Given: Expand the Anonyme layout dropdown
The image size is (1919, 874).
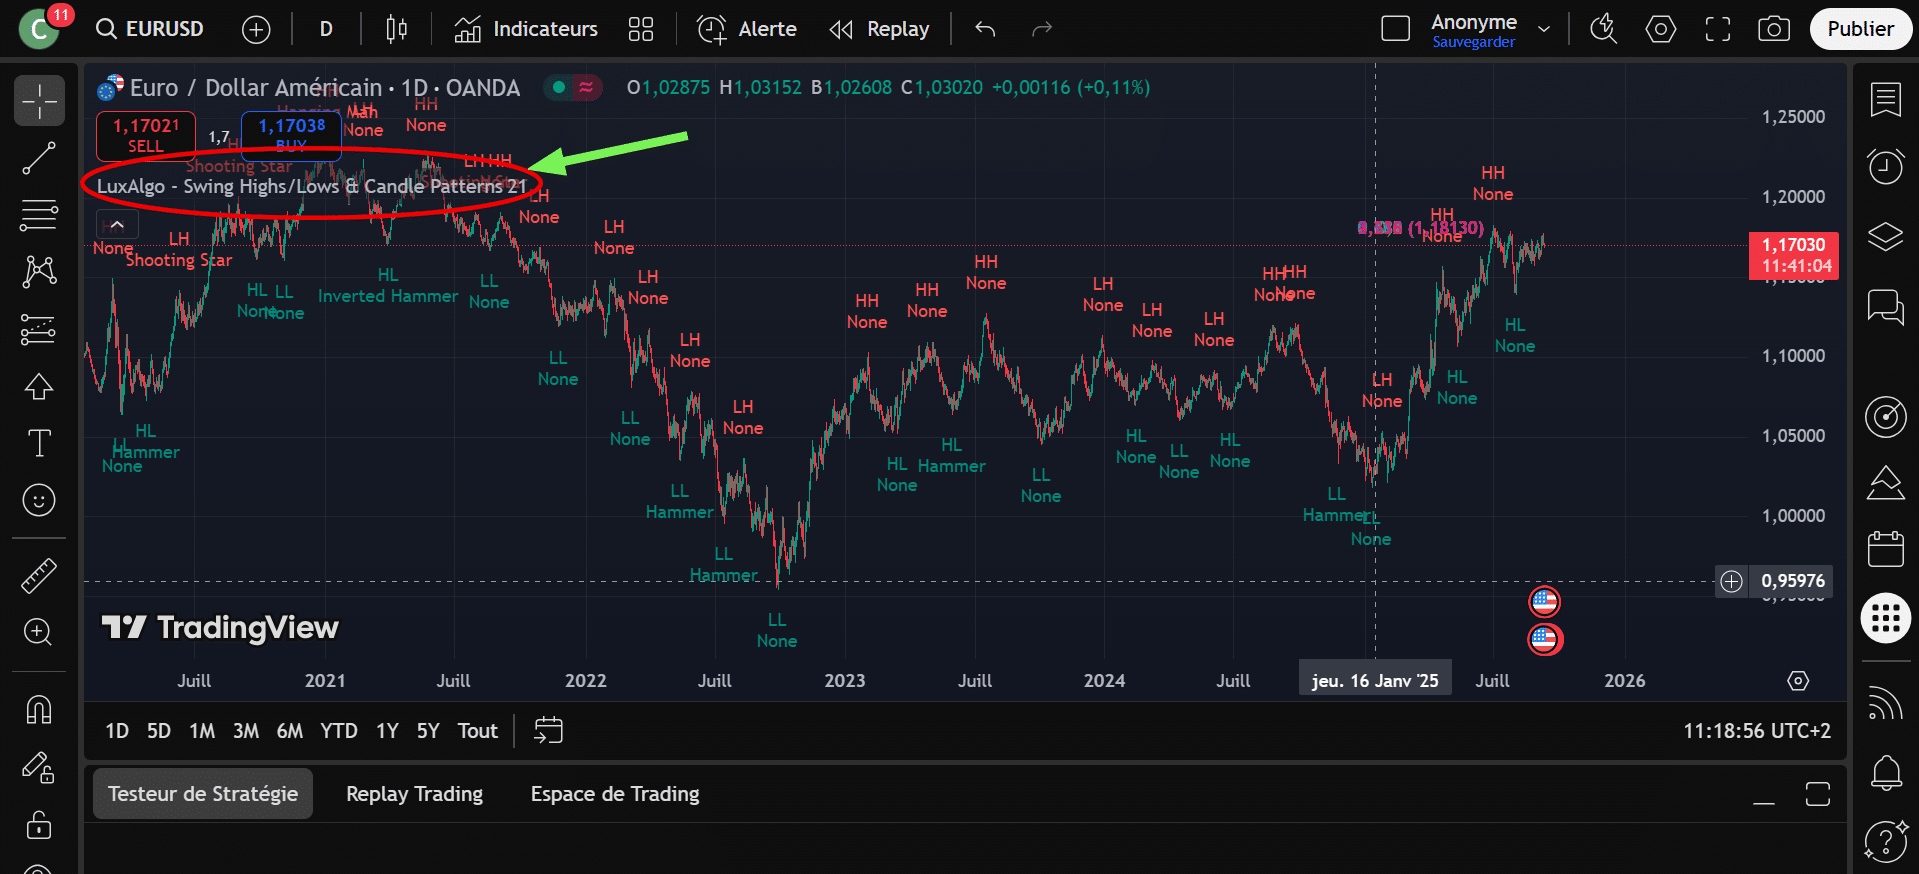Looking at the screenshot, I should tap(1544, 29).
